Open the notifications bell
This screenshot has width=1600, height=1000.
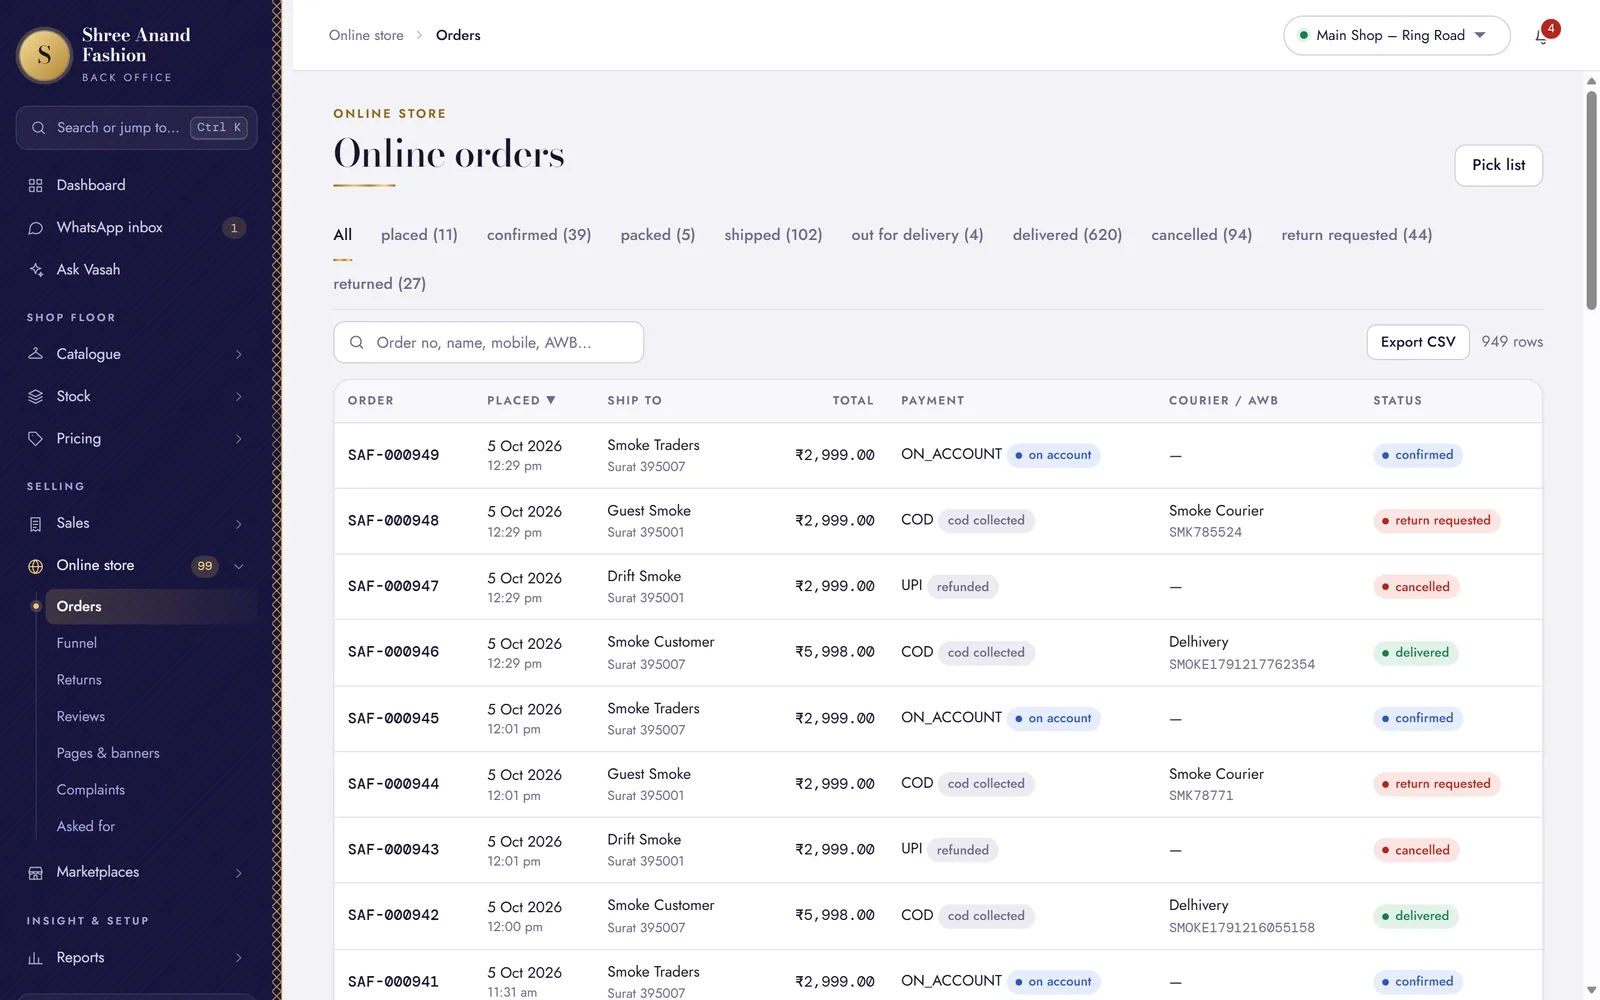pyautogui.click(x=1542, y=36)
